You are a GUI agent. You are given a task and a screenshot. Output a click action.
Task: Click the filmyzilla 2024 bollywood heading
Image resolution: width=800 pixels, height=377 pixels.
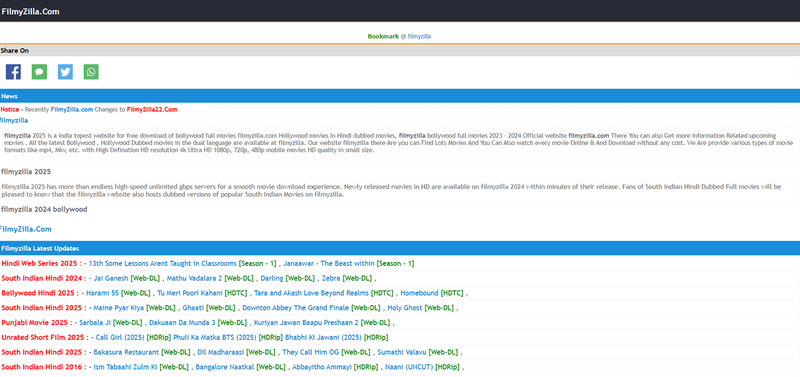click(44, 209)
